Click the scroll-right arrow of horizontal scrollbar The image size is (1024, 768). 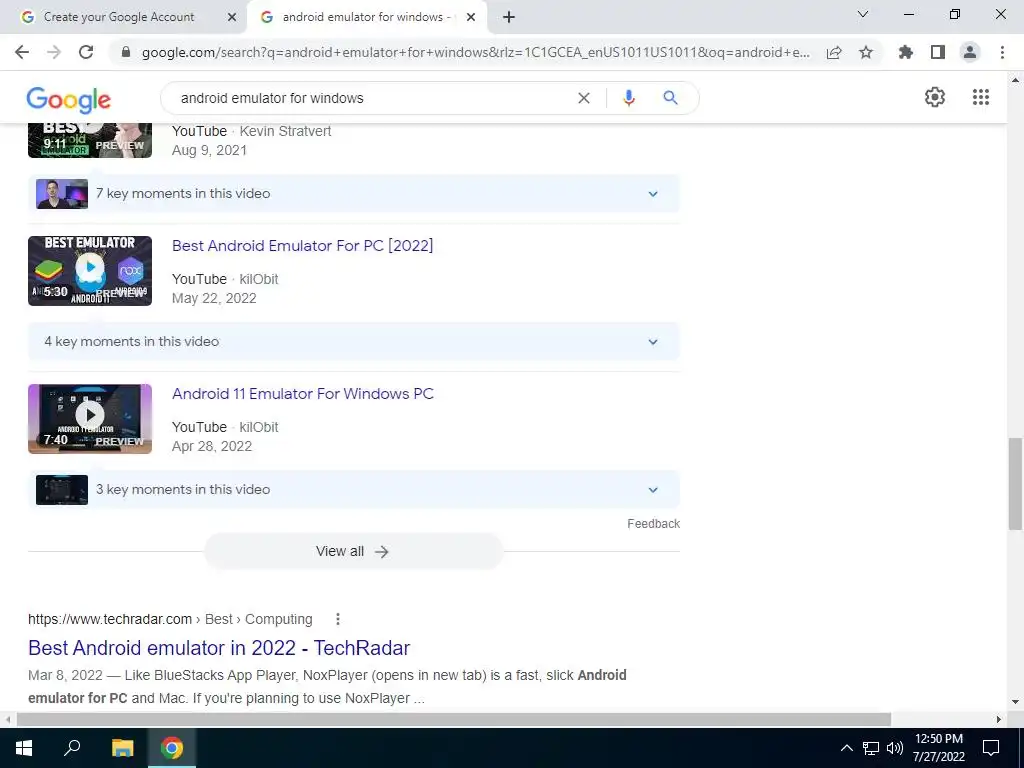(x=999, y=719)
